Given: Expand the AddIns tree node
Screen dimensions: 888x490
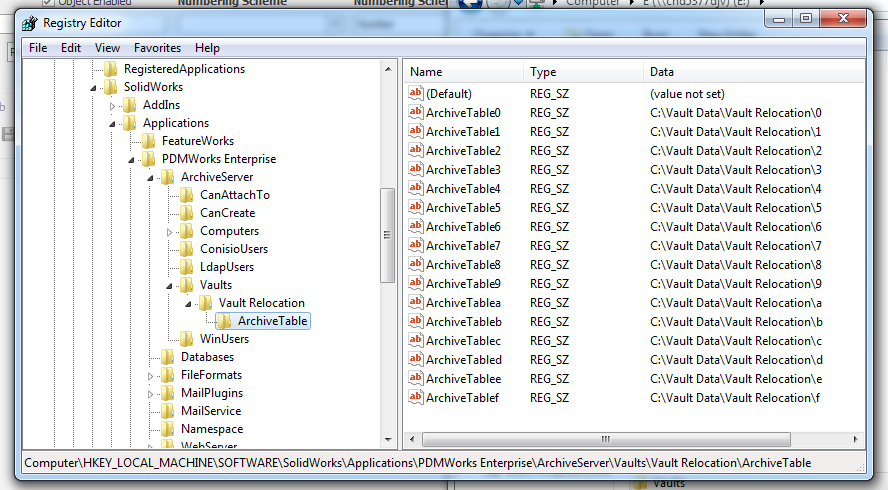Looking at the screenshot, I should [x=112, y=105].
